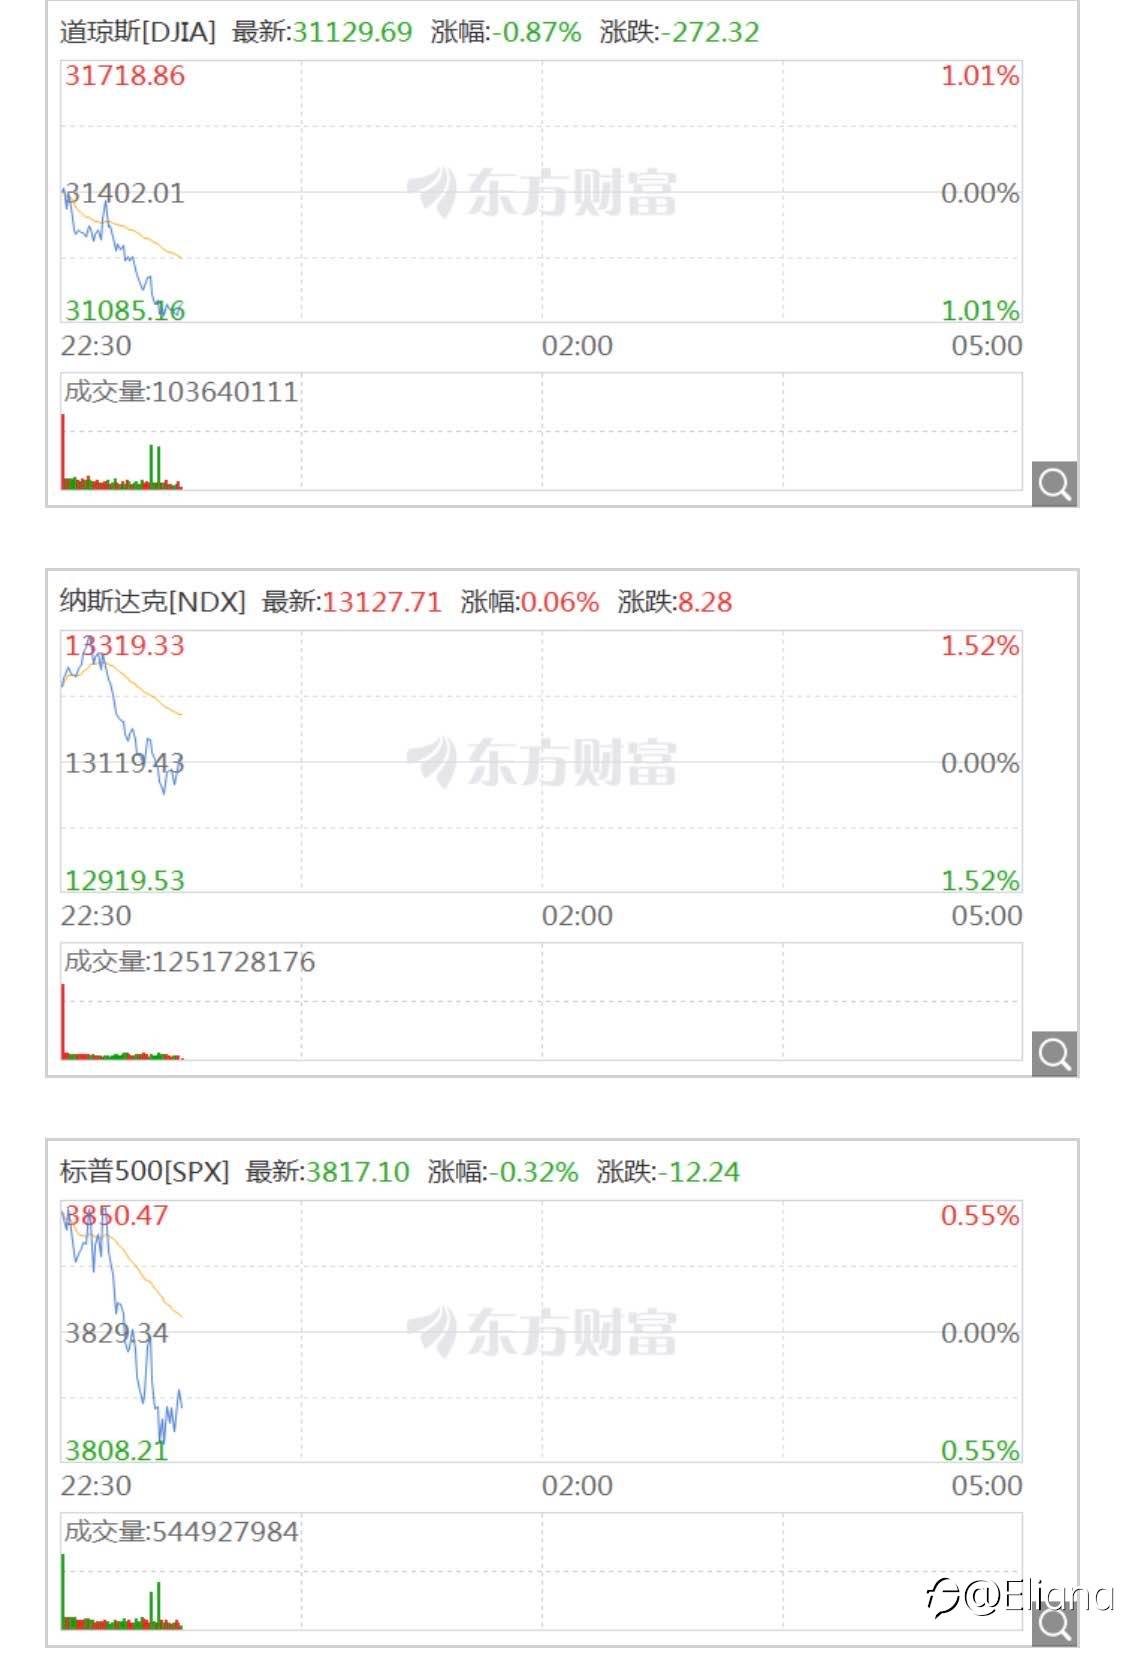The image size is (1125, 1655).
Task: Click the SPX low price label 3808.21
Action: coord(116,1450)
